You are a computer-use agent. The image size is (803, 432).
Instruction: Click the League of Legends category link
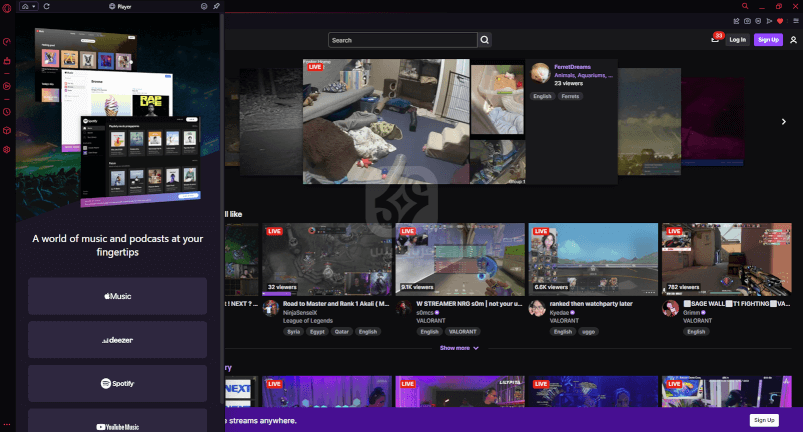coord(308,321)
